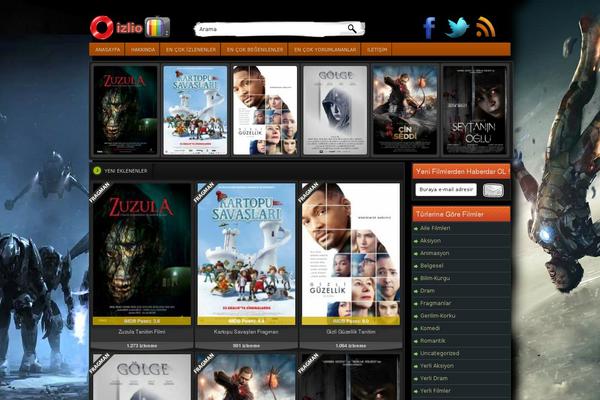Screen dimensions: 600x400
Task: Click the Türlerine Göre Filmler heading
Action: 450,214
